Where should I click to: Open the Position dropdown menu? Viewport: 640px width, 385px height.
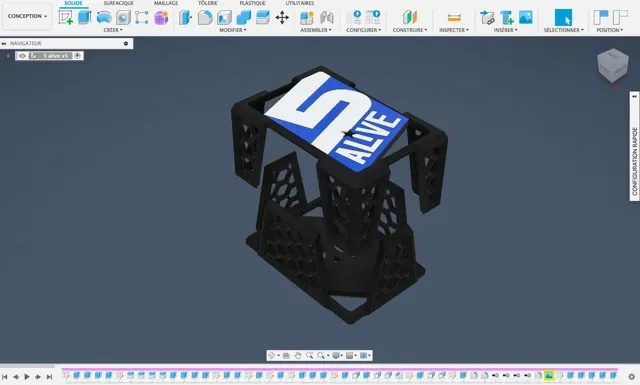point(610,30)
